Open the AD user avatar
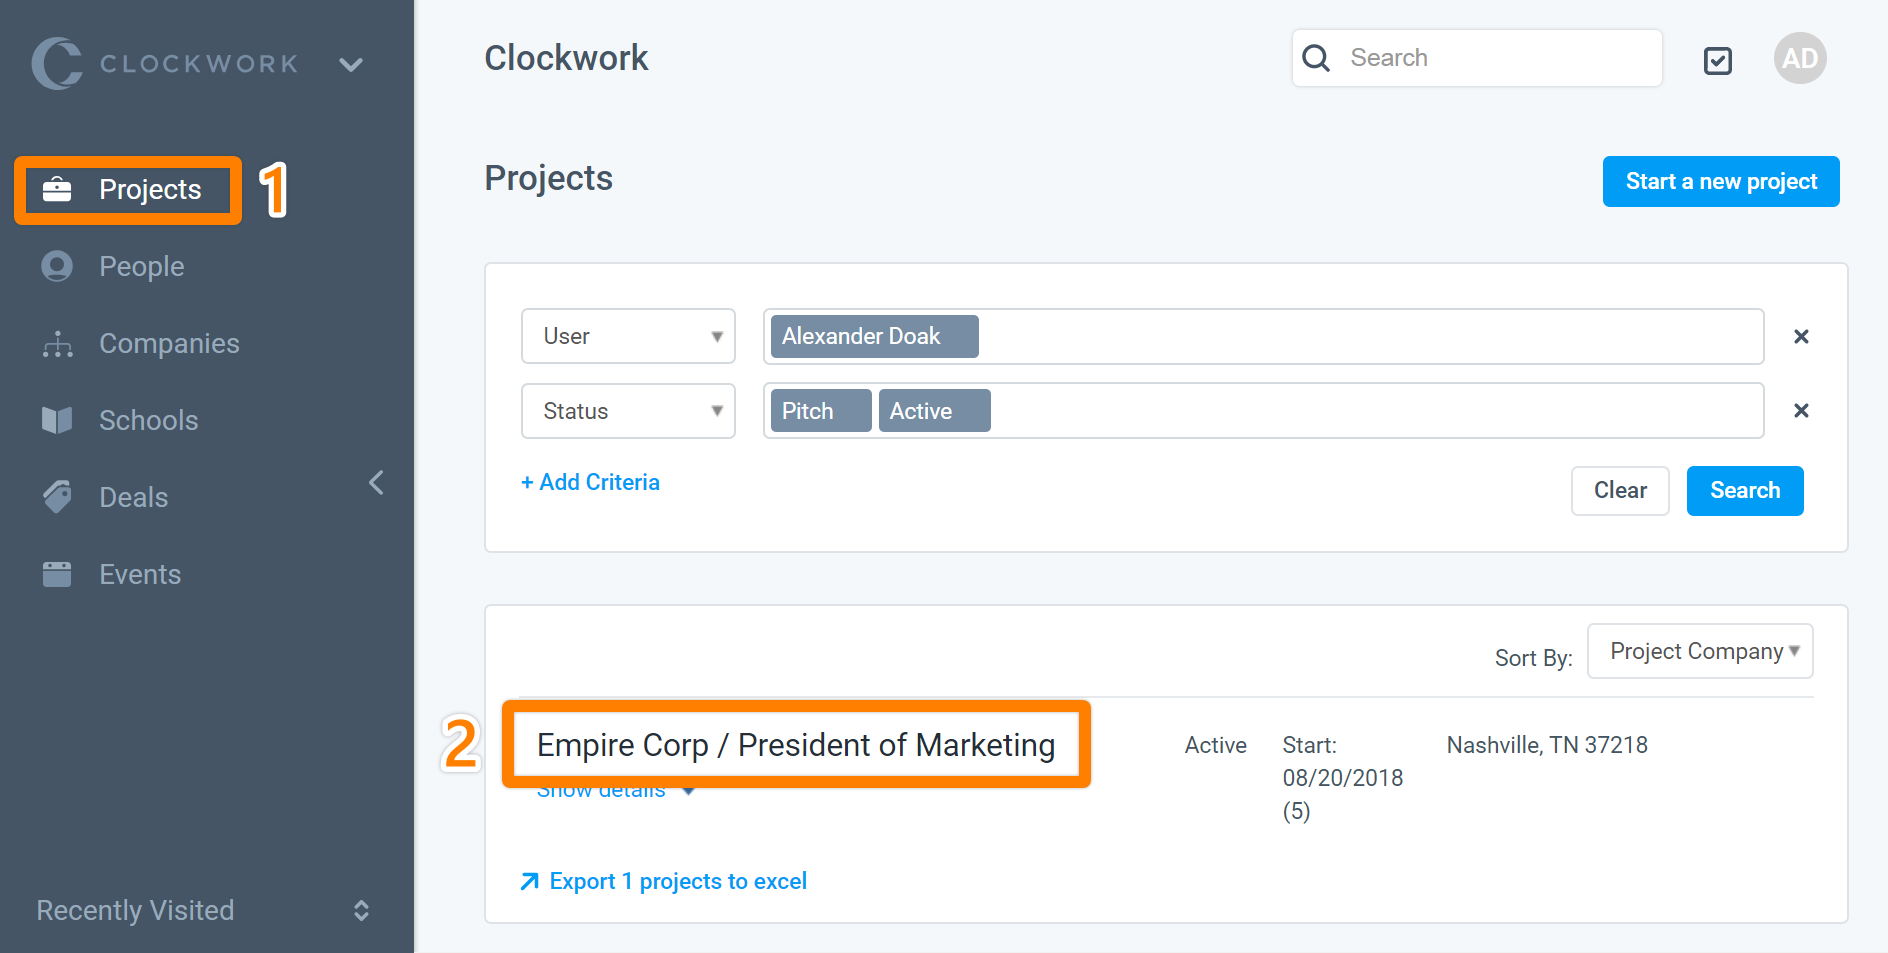 coord(1799,59)
